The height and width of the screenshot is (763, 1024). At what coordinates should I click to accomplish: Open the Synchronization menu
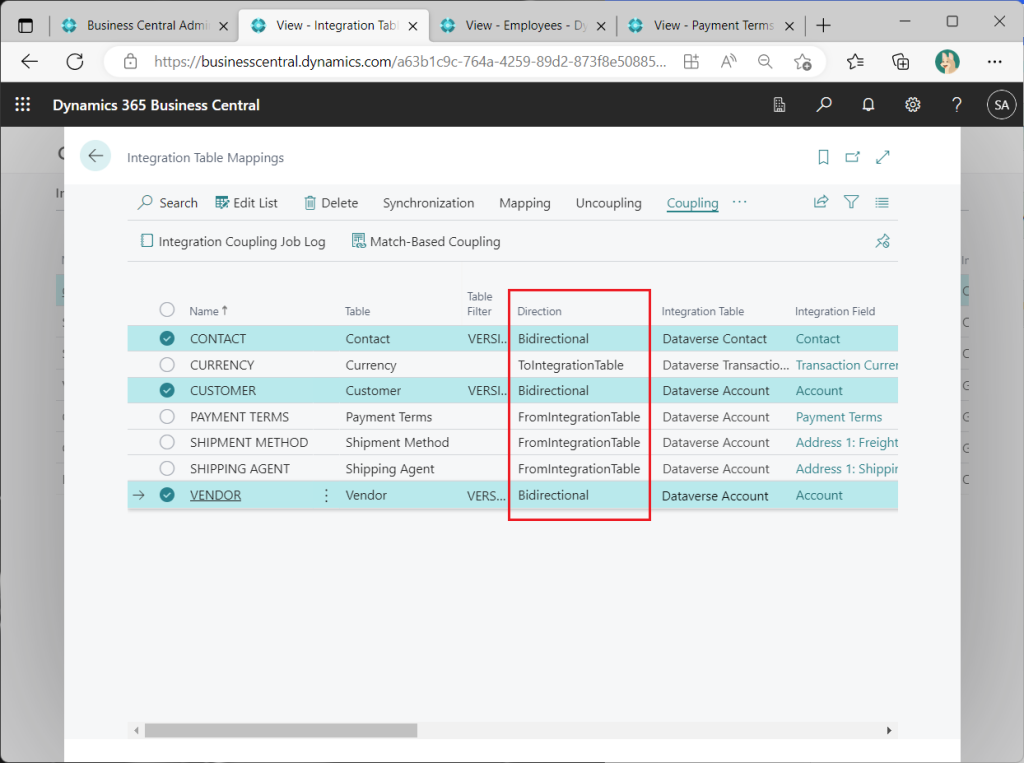[428, 203]
